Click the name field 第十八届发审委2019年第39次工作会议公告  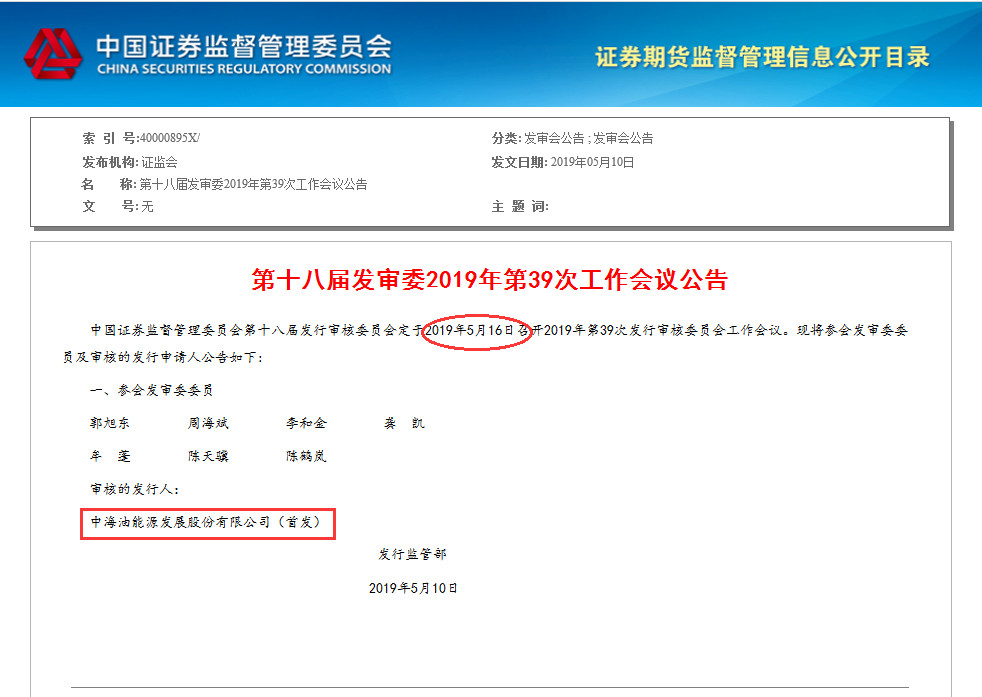click(x=253, y=184)
